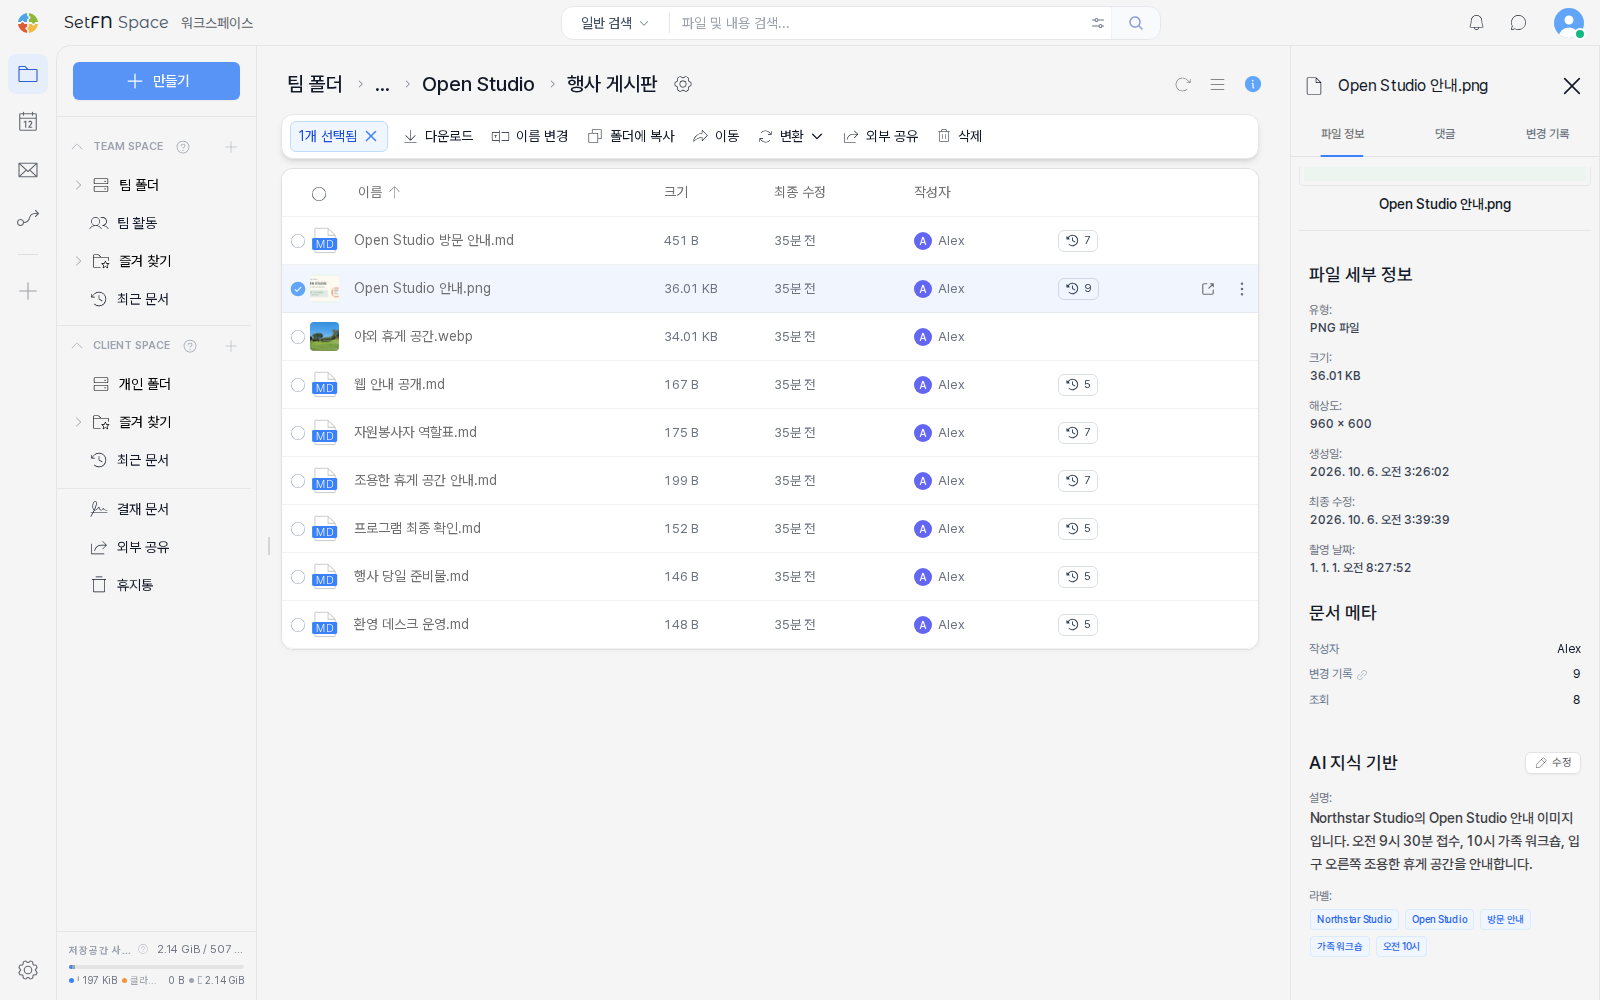The image size is (1600, 1000).
Task: Switch to the 댓글 tab
Action: click(x=1444, y=134)
